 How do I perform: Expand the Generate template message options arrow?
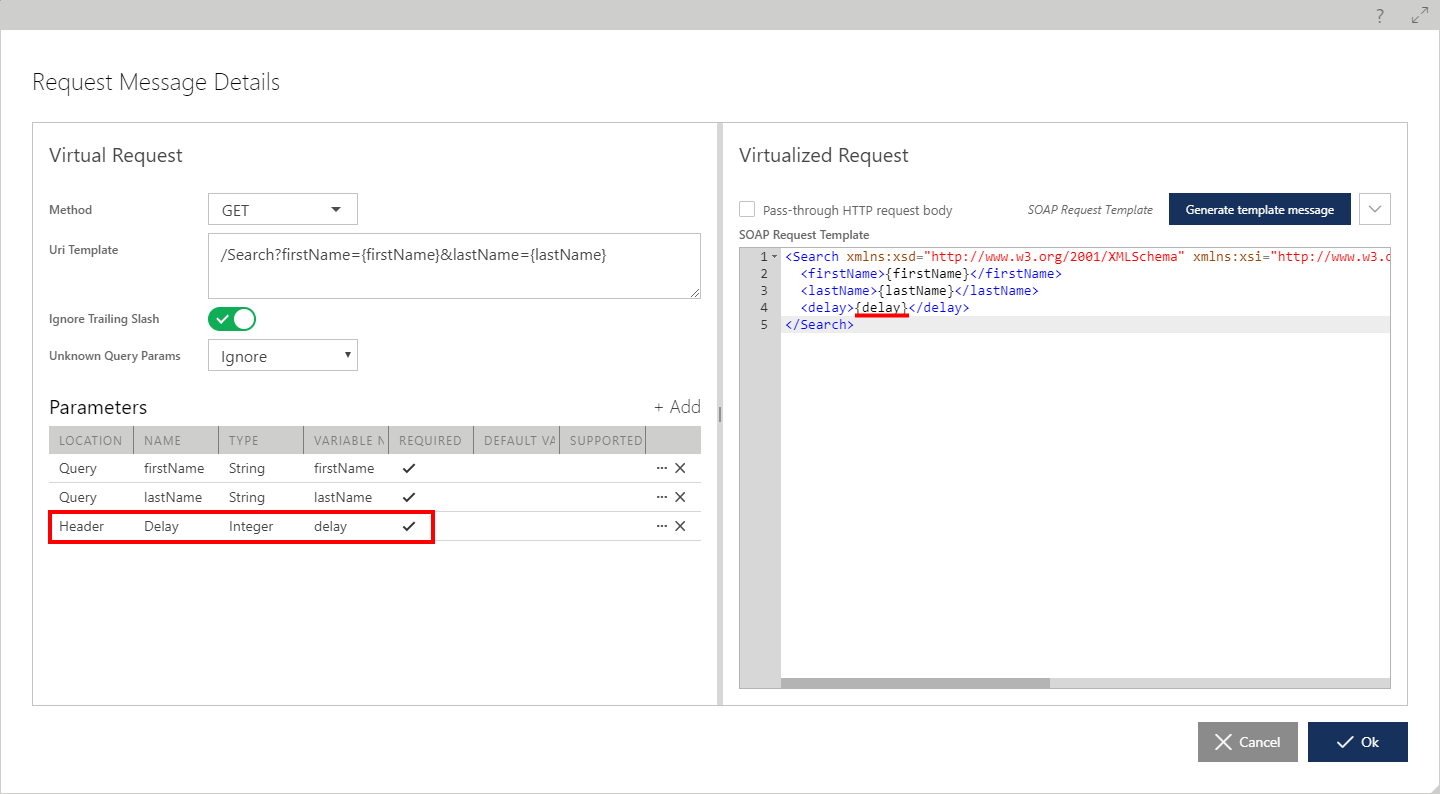[x=1375, y=209]
